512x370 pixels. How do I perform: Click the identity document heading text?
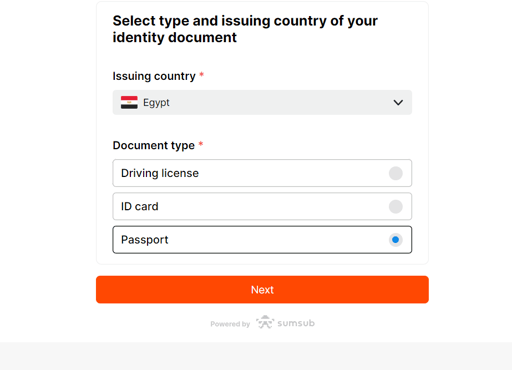(245, 29)
